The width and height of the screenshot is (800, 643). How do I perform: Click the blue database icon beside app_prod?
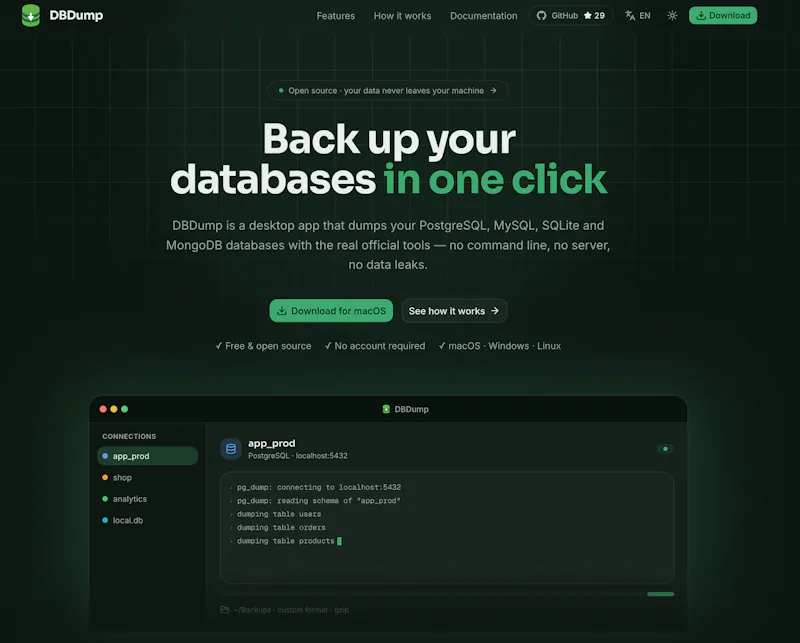tap(231, 449)
